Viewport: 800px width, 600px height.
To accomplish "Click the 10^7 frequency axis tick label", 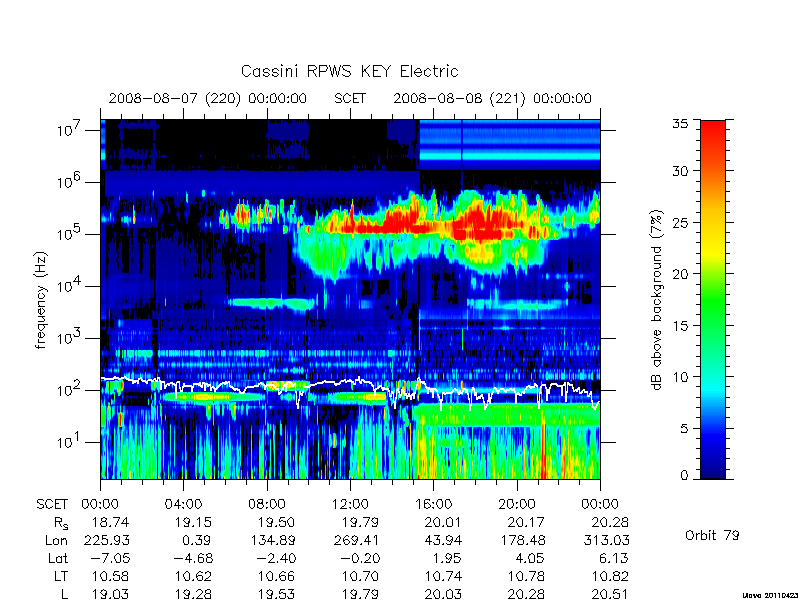I will tap(70, 129).
